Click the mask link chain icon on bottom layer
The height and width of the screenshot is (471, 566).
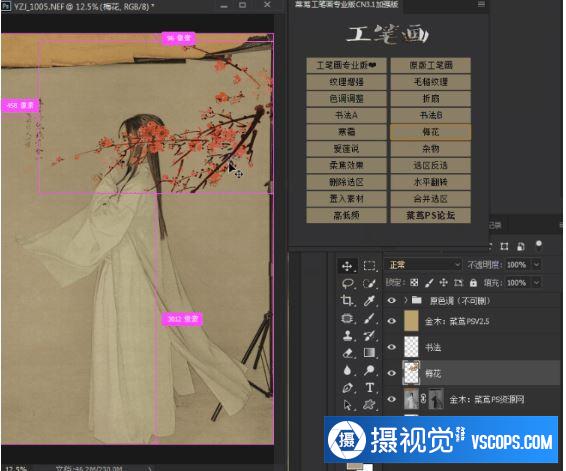[x=423, y=399]
